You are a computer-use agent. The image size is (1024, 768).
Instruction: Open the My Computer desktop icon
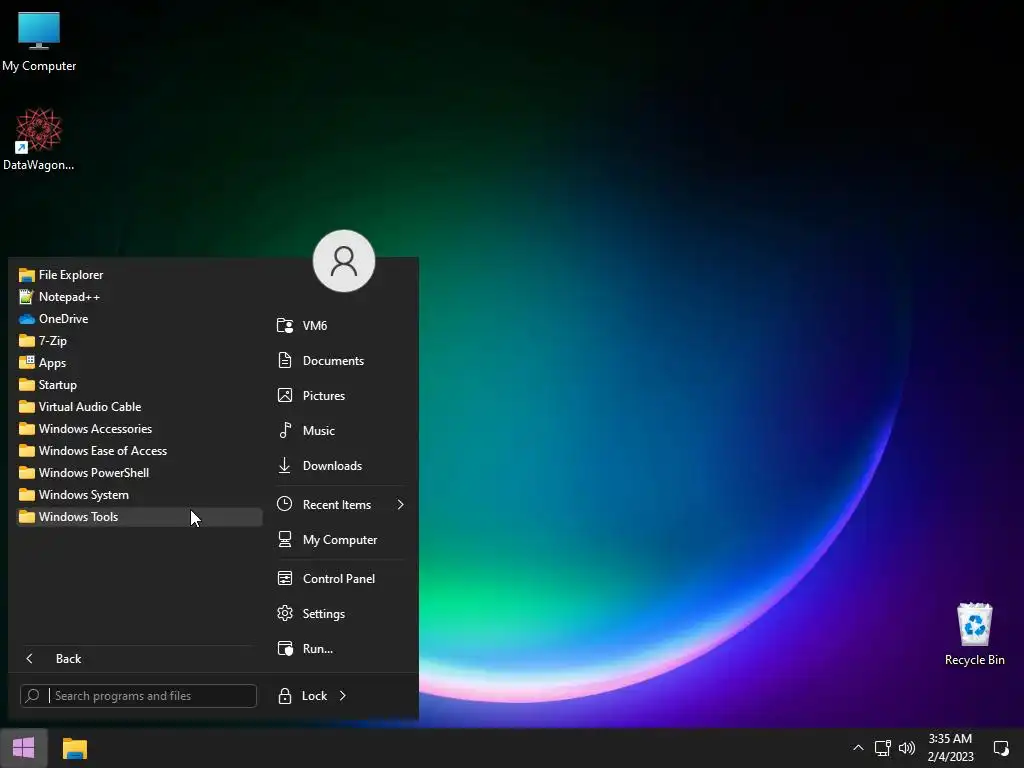click(39, 42)
